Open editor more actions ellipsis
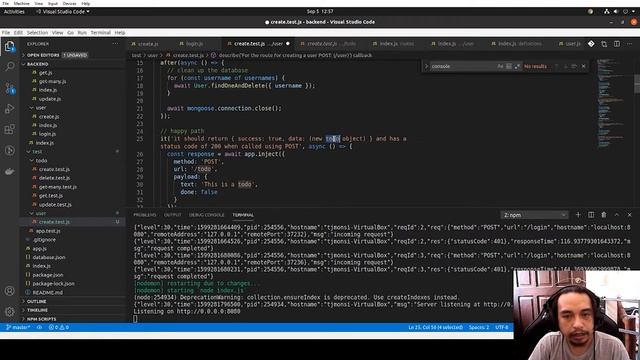 tap(629, 44)
